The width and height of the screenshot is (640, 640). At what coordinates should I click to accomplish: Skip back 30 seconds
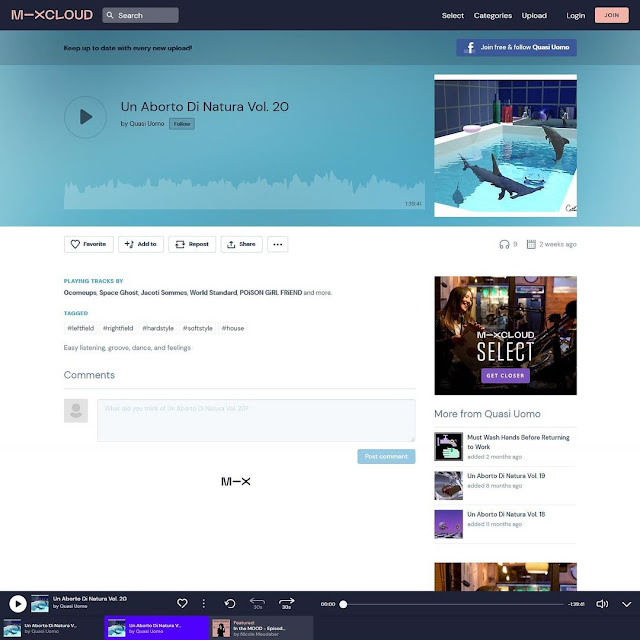point(257,603)
